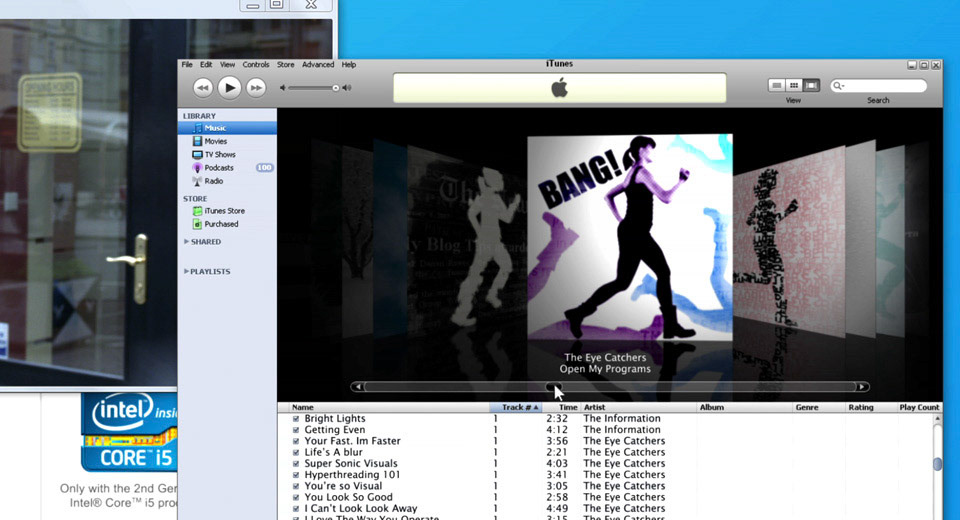Sort by the Play Count column header
The width and height of the screenshot is (960, 520).
[918, 407]
